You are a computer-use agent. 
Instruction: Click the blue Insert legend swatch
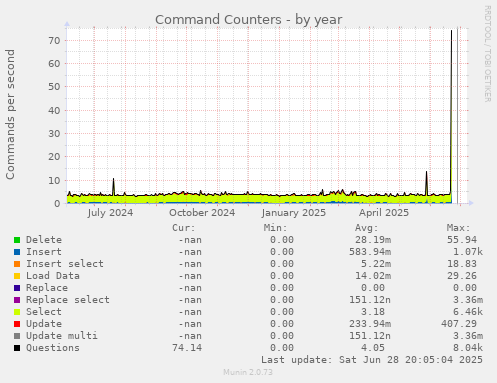[x=17, y=252]
